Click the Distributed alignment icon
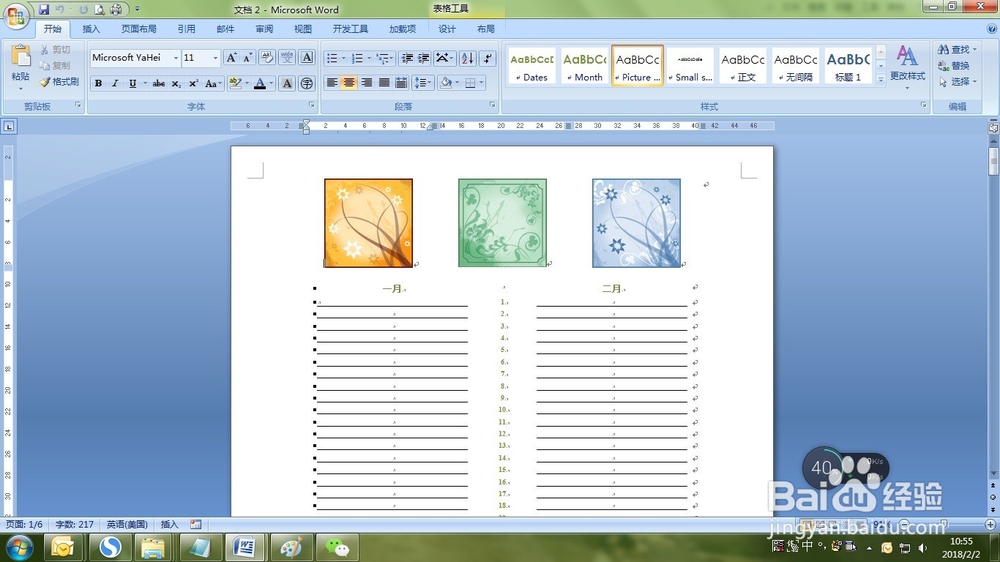Screen dimensions: 1000x562 point(401,83)
